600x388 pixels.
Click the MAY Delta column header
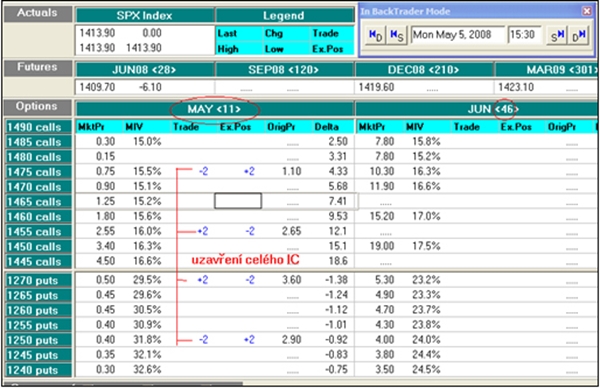[326, 127]
